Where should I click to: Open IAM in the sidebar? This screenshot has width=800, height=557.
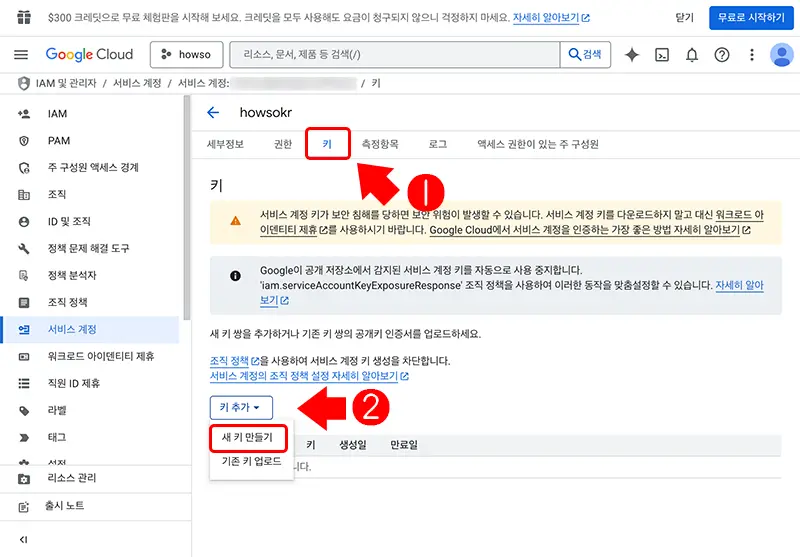pos(91,114)
